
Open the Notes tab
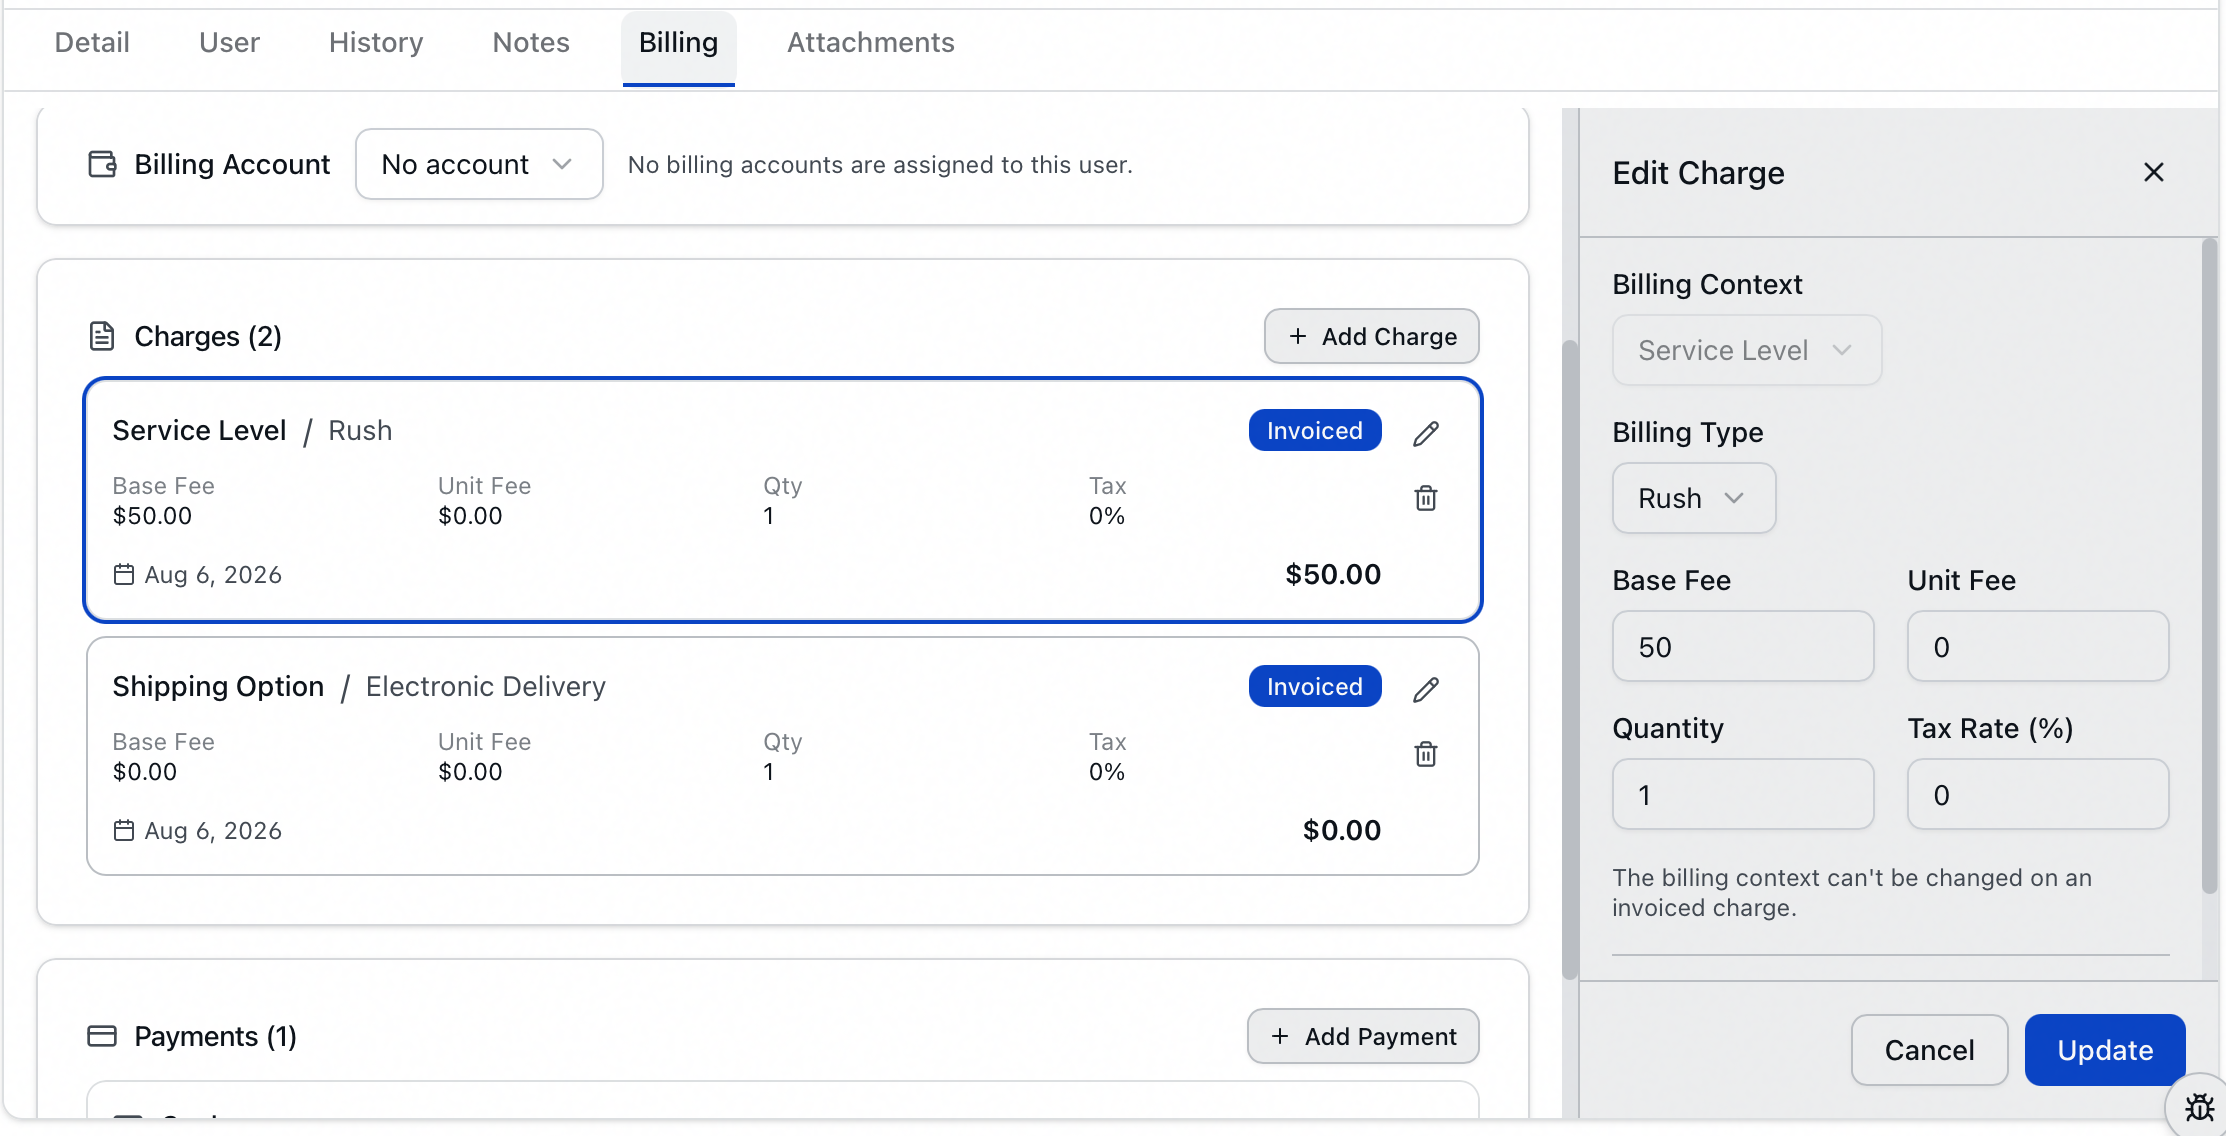pos(531,42)
